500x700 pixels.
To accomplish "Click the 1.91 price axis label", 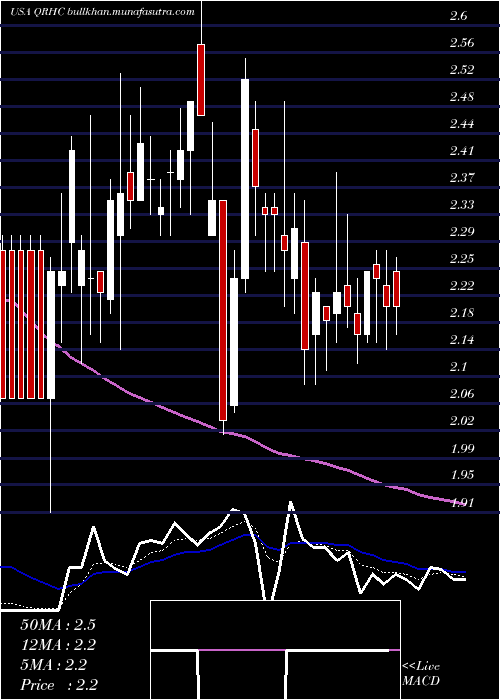I will (x=462, y=502).
